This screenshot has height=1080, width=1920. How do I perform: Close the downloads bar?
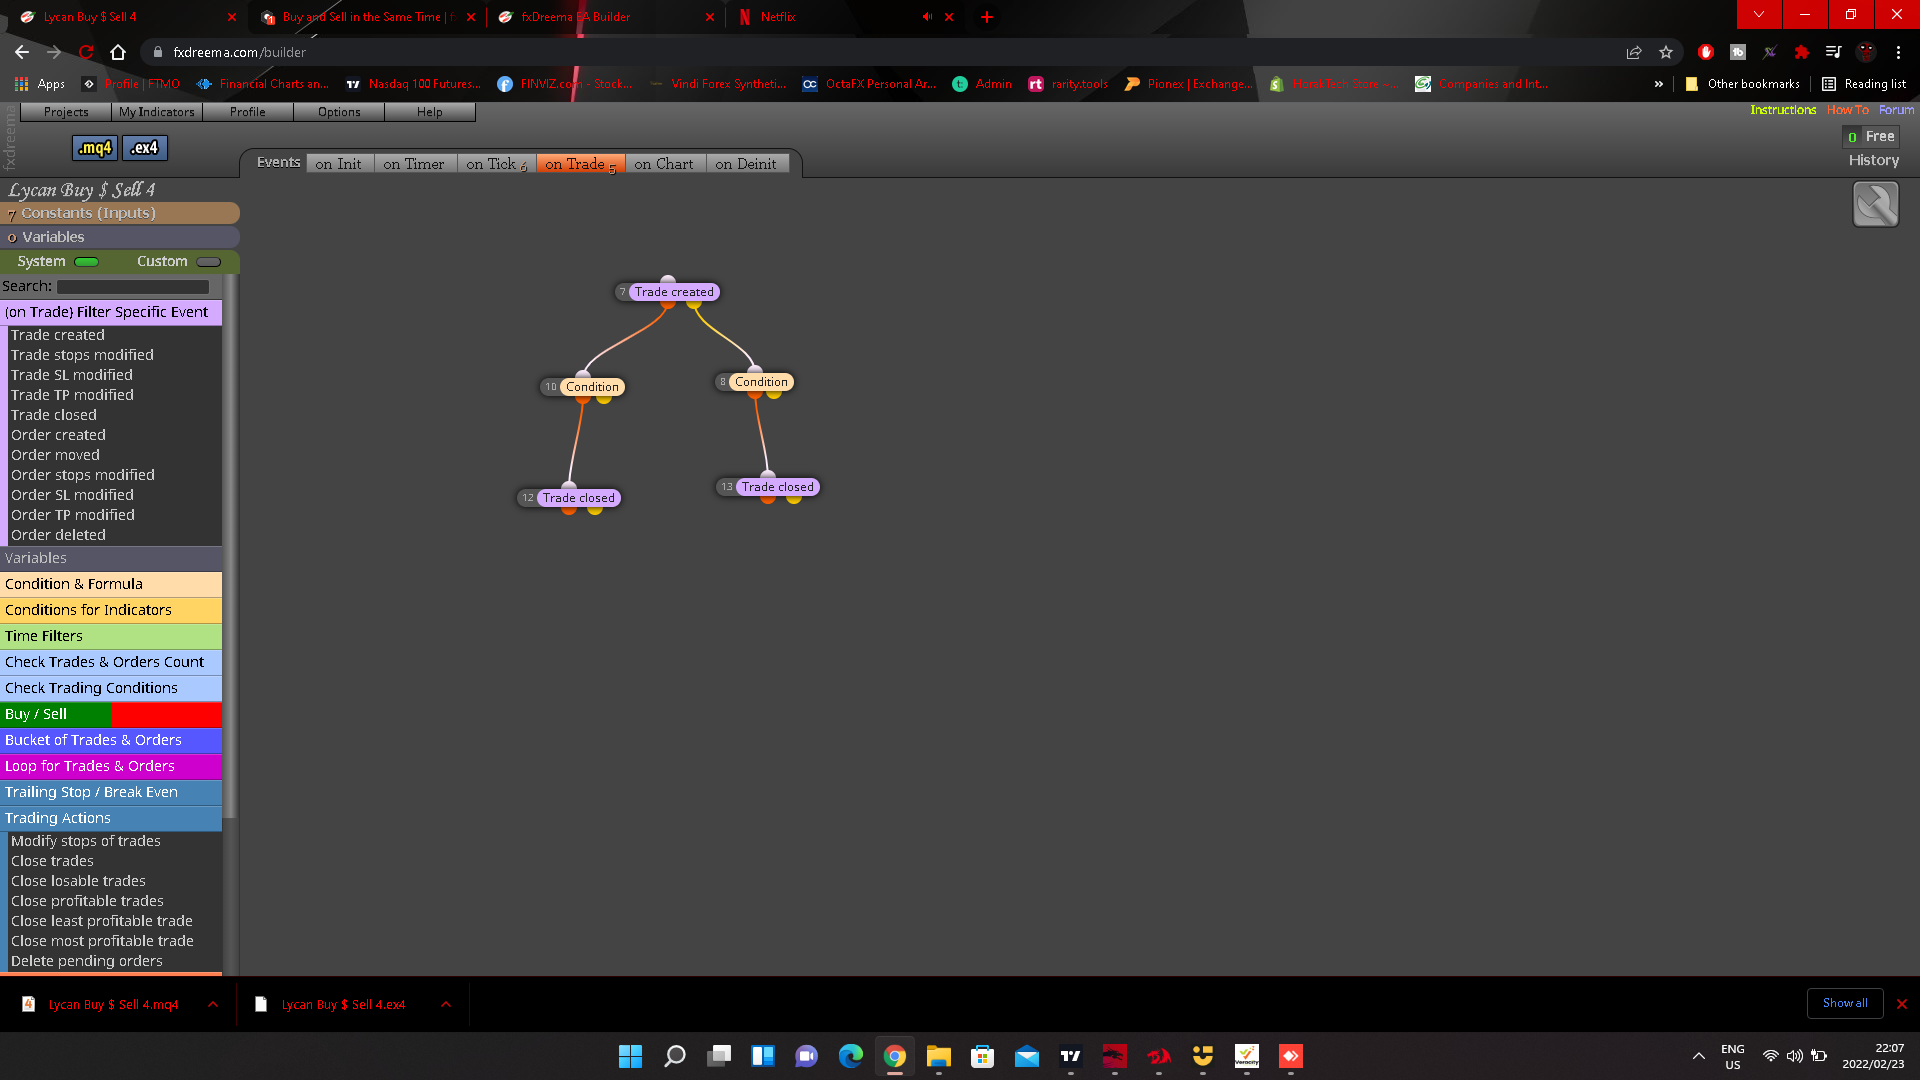[1902, 1004]
